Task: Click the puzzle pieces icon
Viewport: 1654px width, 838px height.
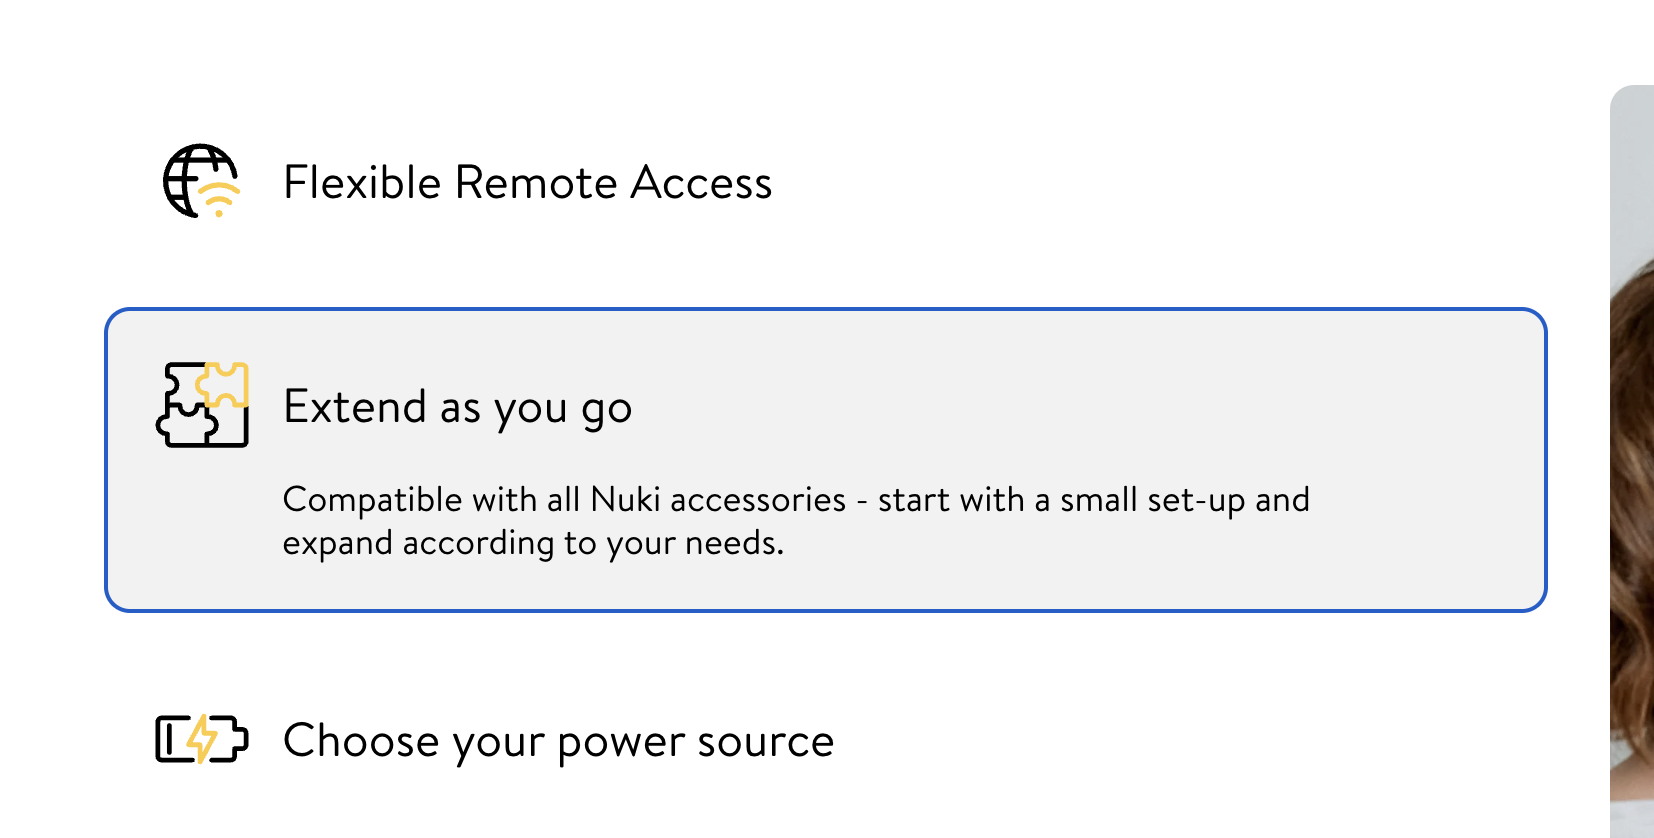Action: point(203,405)
